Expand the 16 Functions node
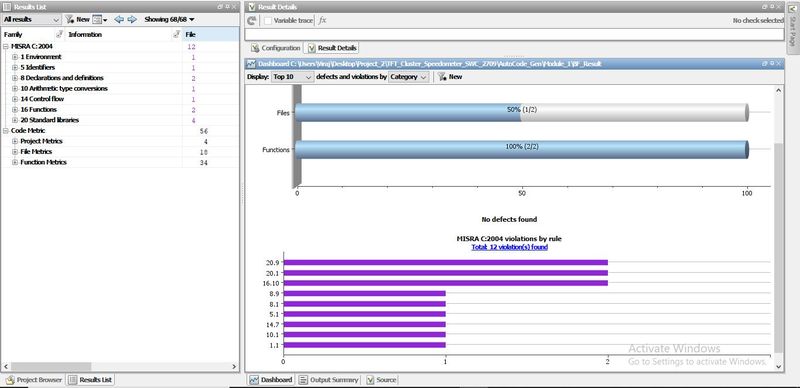 [15, 110]
